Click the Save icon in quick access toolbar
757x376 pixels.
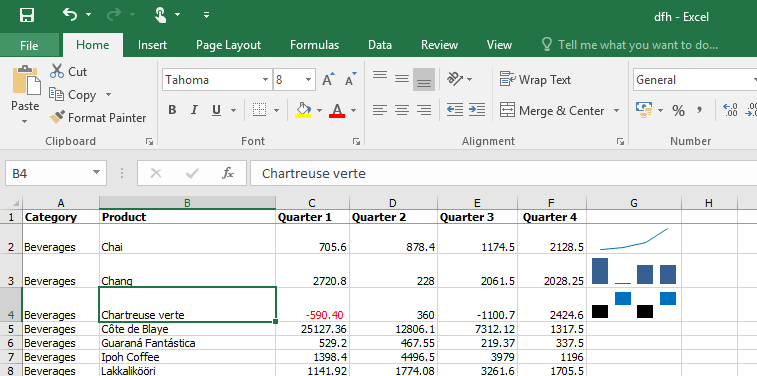click(27, 15)
